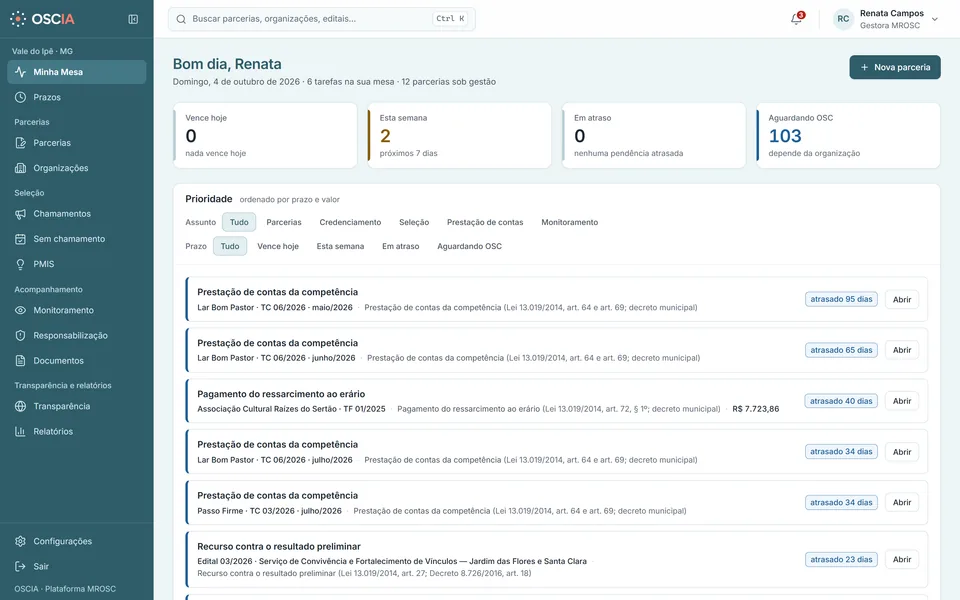
Task: Click the Sair logout icon
Action: click(20, 566)
